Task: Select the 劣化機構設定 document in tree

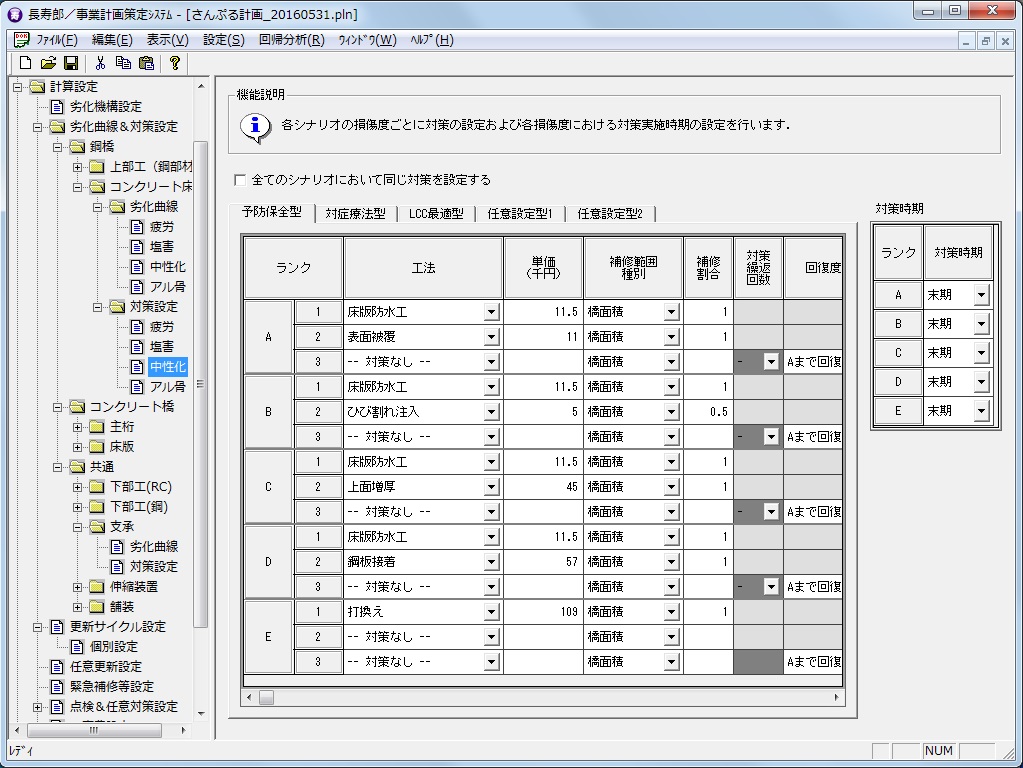Action: tap(104, 106)
